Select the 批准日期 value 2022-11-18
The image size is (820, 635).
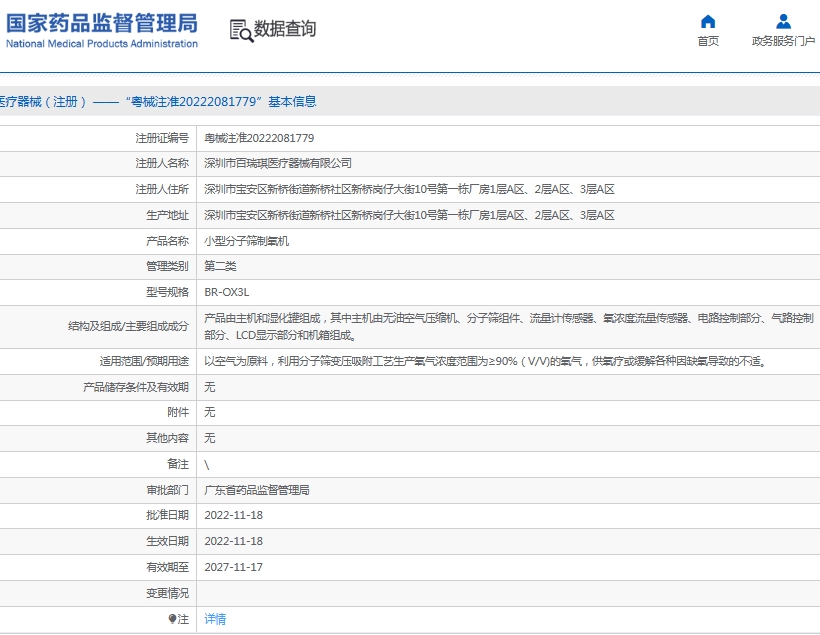[x=234, y=517]
